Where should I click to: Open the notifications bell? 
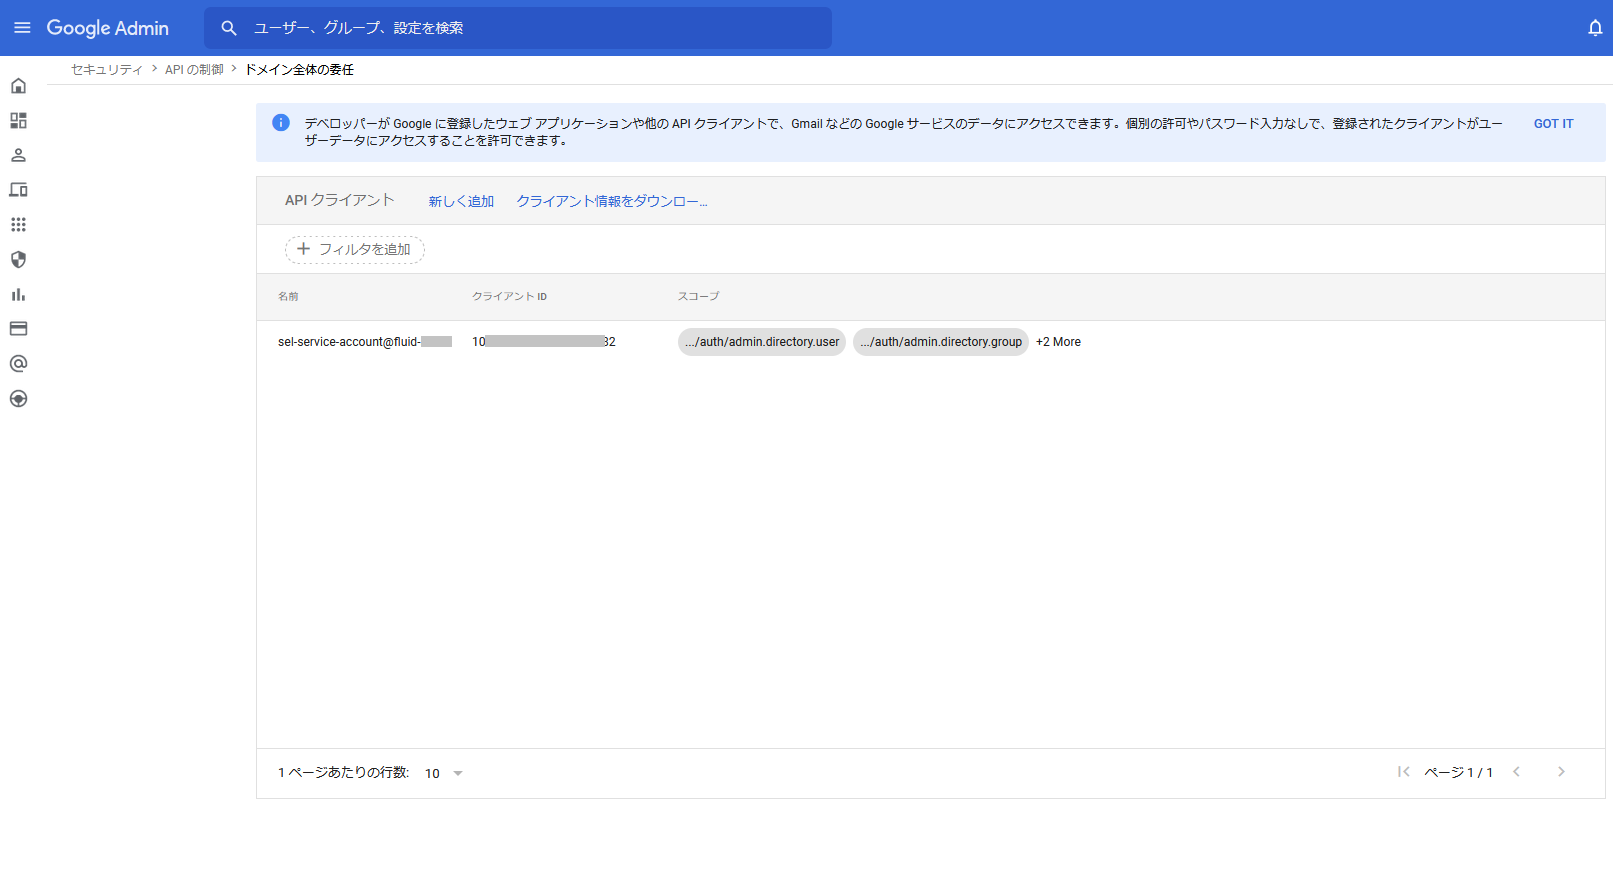1595,28
